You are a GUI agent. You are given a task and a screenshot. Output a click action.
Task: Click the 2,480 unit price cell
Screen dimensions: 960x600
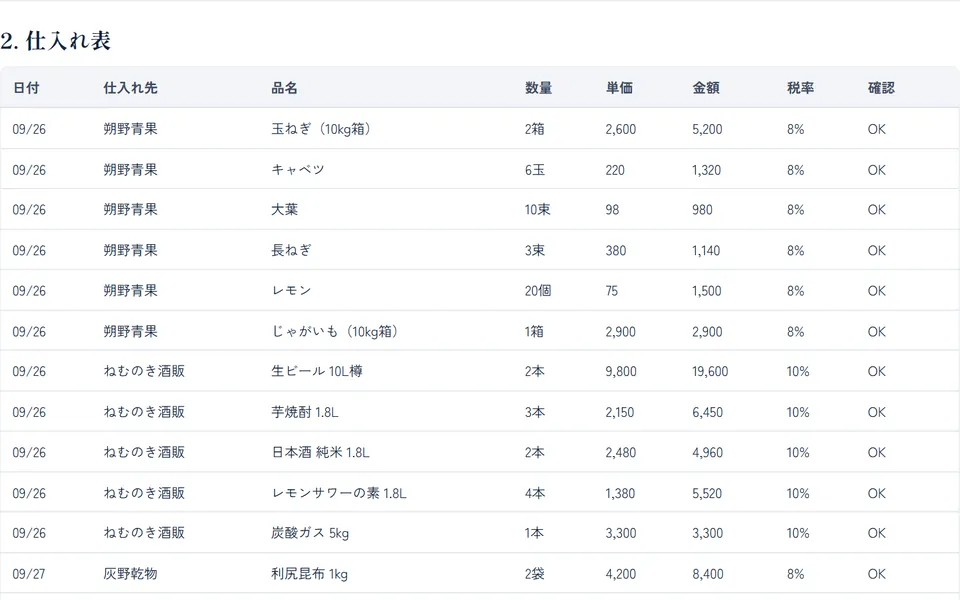621,452
